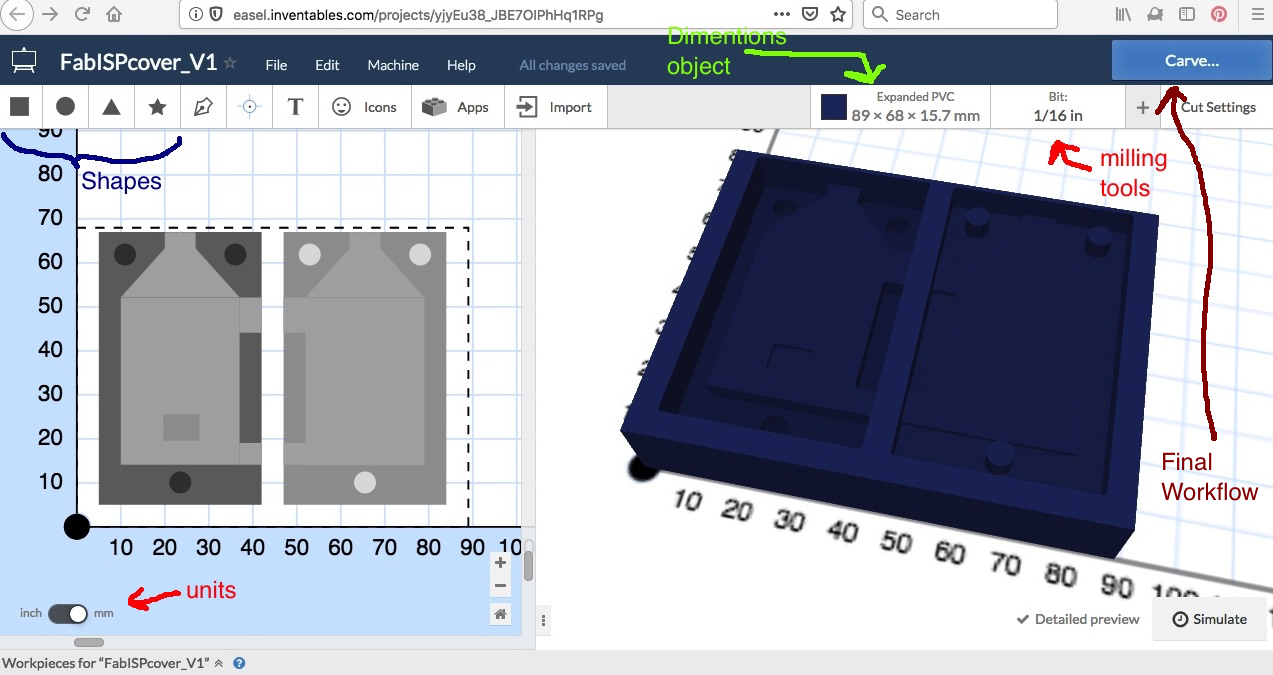This screenshot has height=675, width=1273.
Task: Click the canvas horizontal scrollbar
Action: (x=88, y=642)
